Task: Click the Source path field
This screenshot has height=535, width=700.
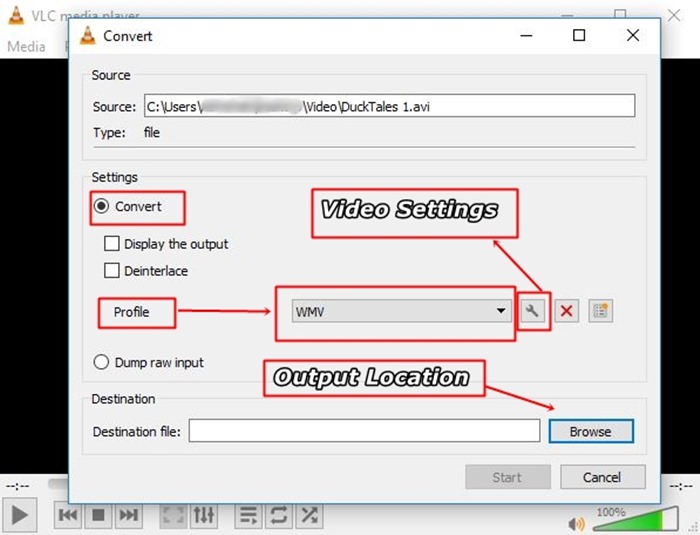Action: click(x=389, y=106)
